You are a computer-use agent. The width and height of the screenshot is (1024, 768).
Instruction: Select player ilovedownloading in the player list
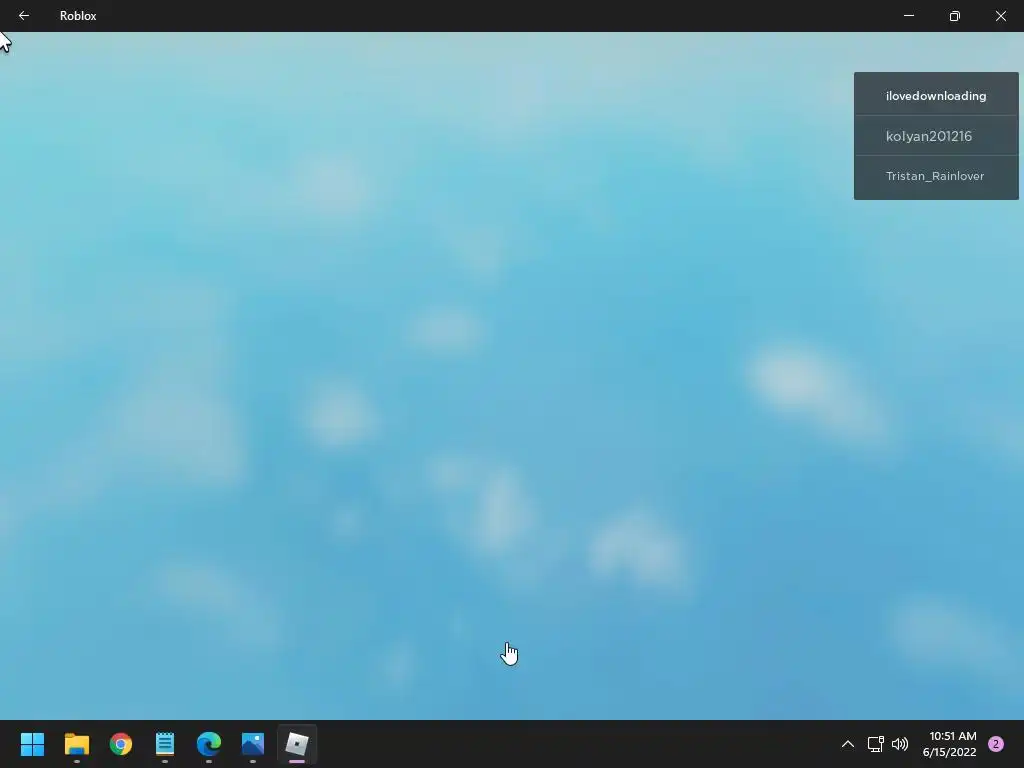pyautogui.click(x=936, y=96)
